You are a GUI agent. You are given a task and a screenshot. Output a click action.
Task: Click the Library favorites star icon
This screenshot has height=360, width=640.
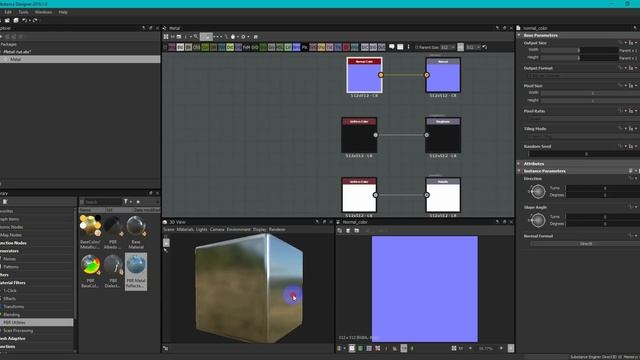pyautogui.click(x=138, y=202)
